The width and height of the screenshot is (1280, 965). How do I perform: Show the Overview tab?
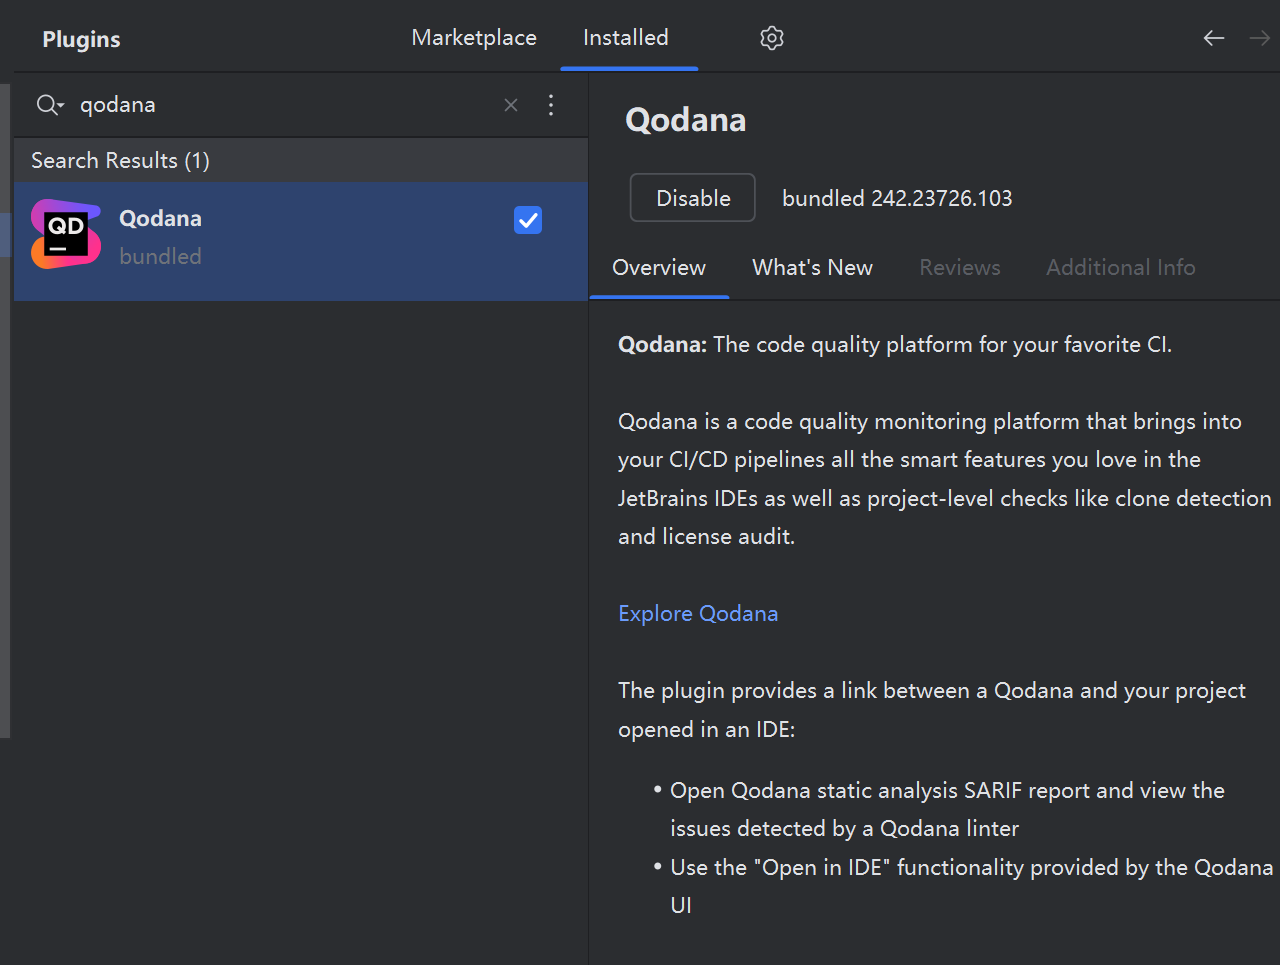(659, 268)
